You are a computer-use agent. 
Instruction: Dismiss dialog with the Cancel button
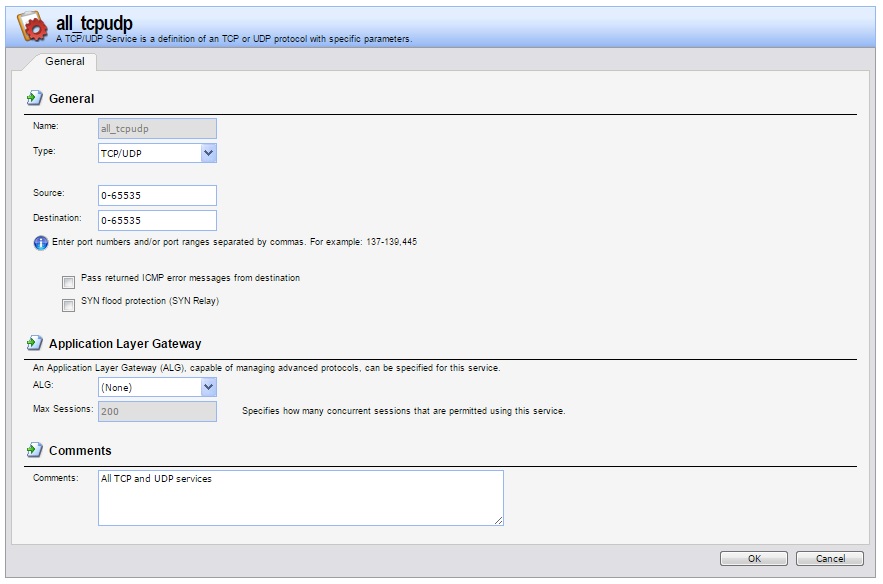tap(830, 558)
